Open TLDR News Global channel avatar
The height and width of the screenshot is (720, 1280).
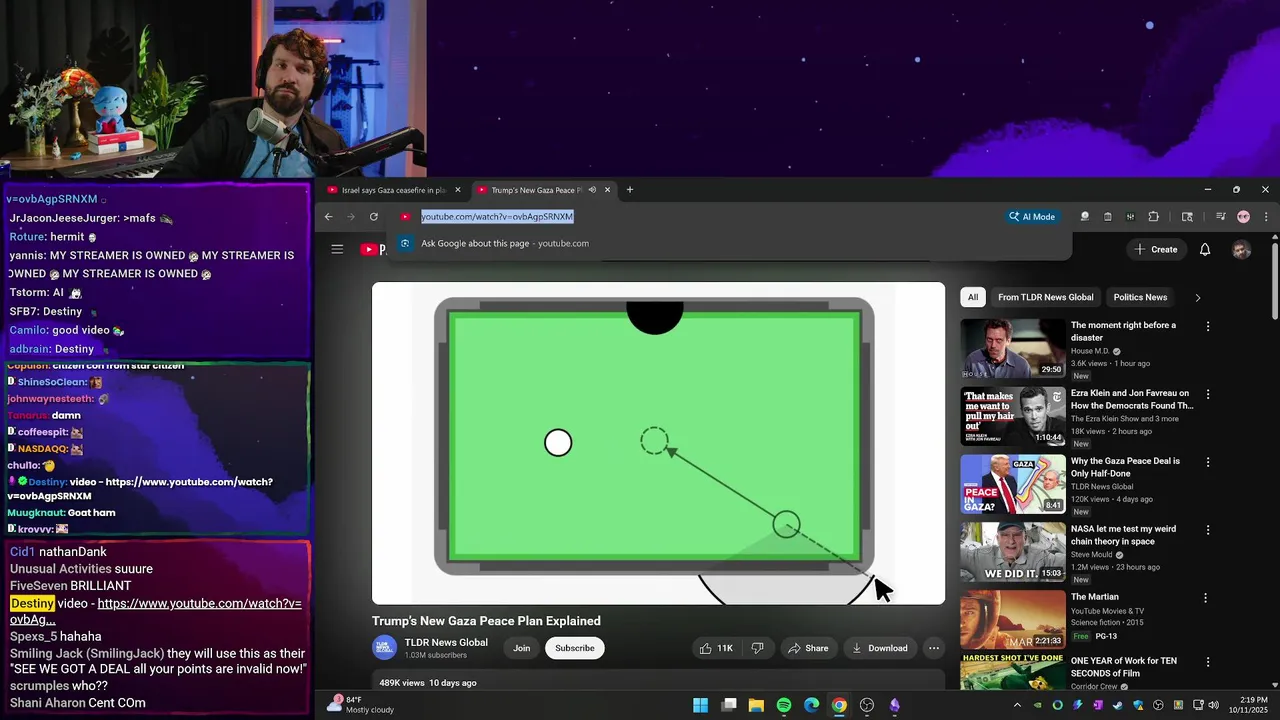[x=385, y=648]
